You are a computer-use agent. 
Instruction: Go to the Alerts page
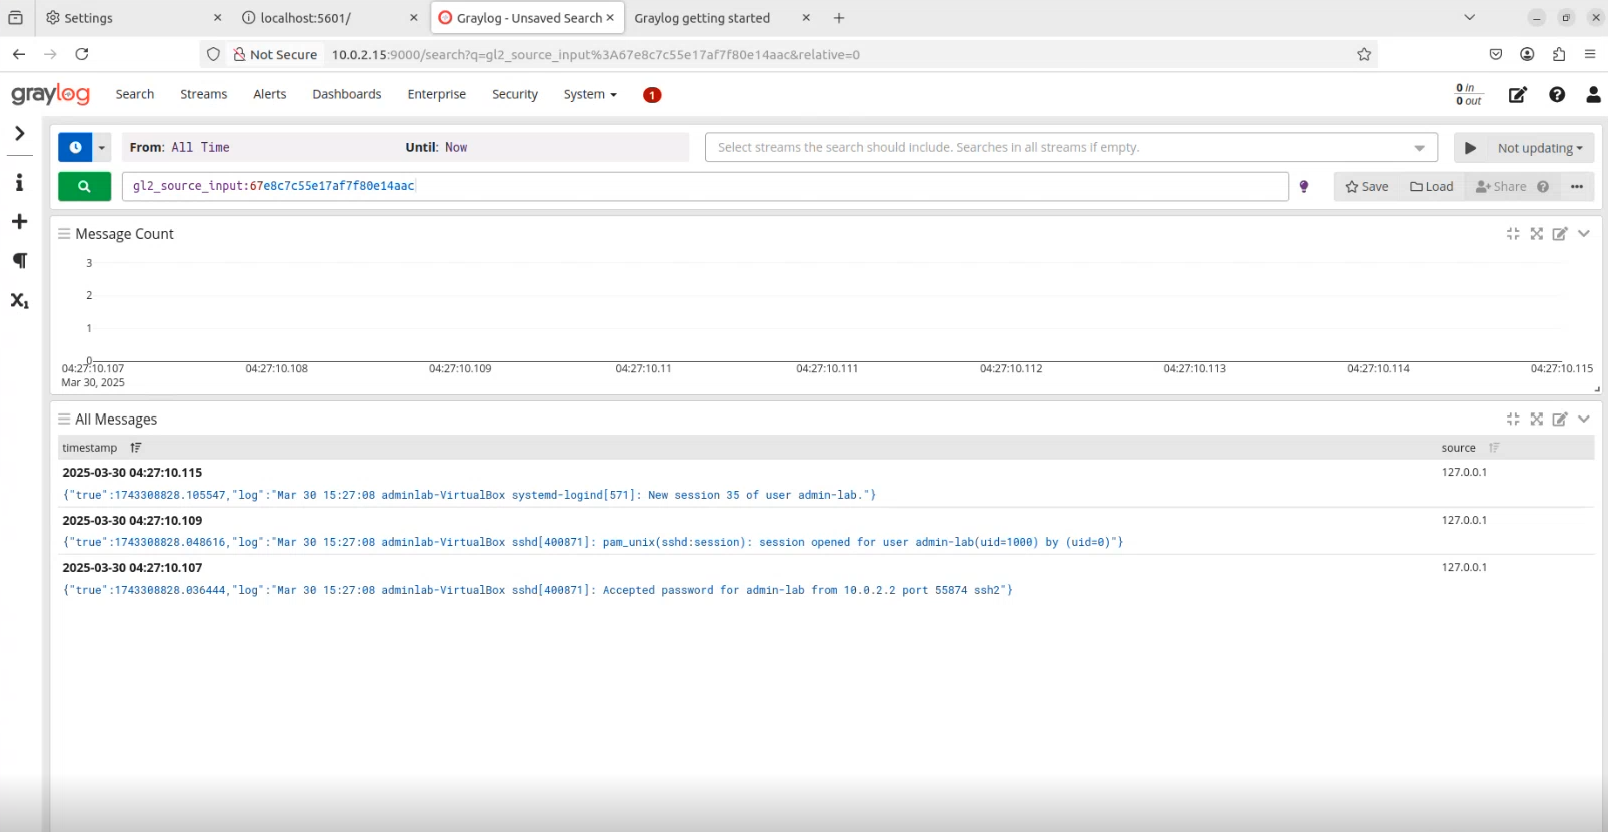tap(270, 94)
